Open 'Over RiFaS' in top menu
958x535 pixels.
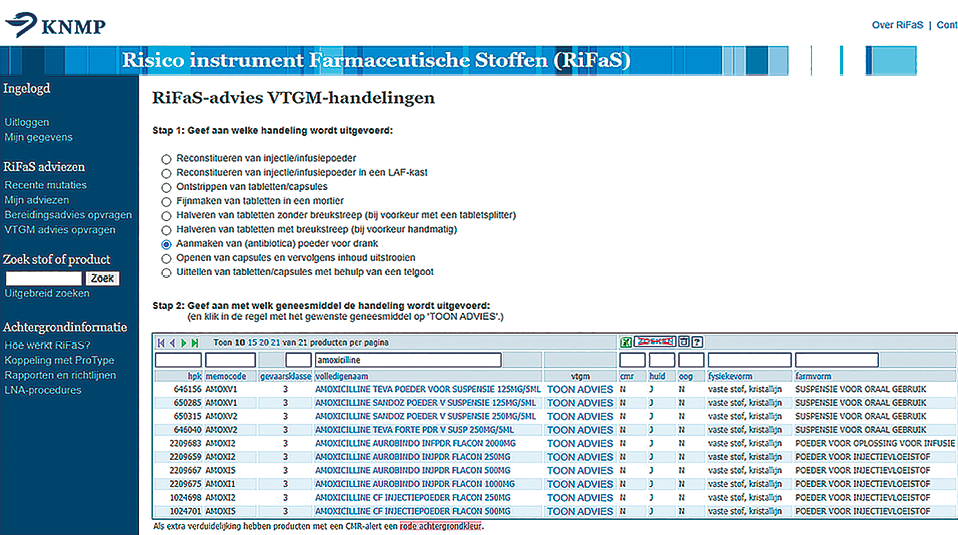point(896,25)
